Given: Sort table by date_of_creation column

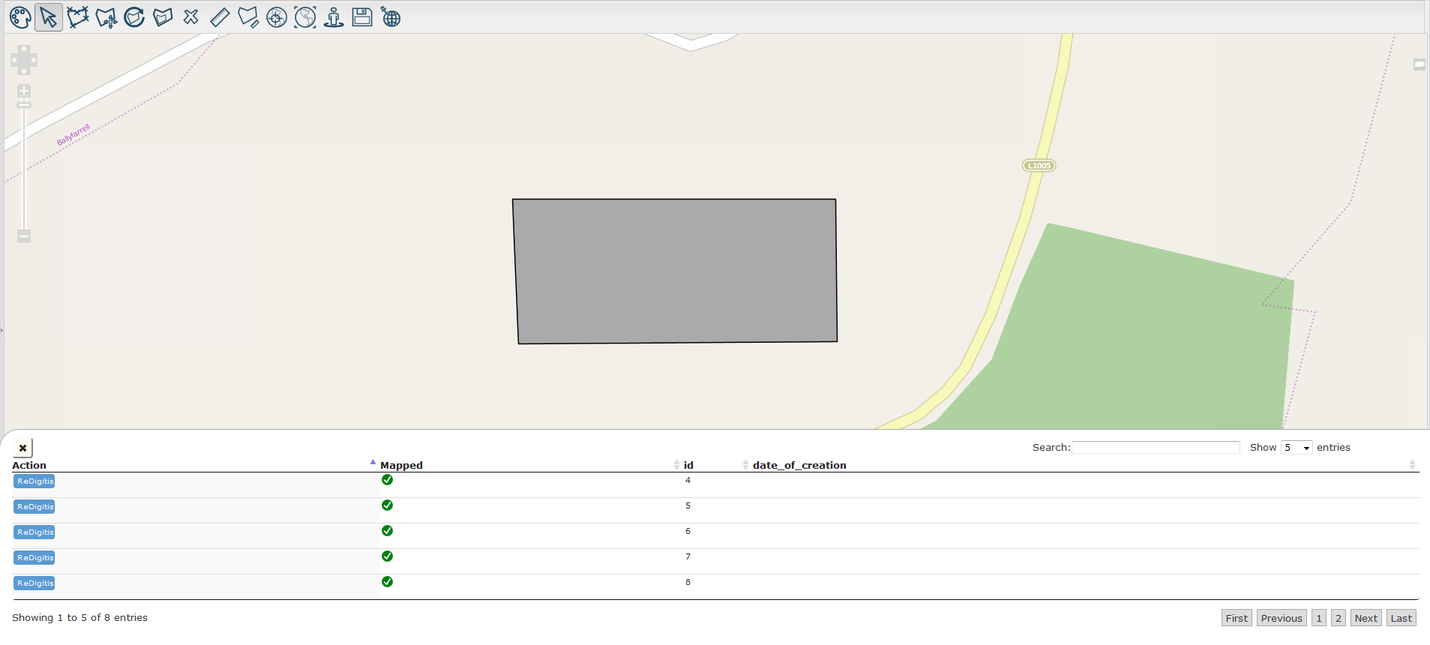Looking at the screenshot, I should click(799, 465).
